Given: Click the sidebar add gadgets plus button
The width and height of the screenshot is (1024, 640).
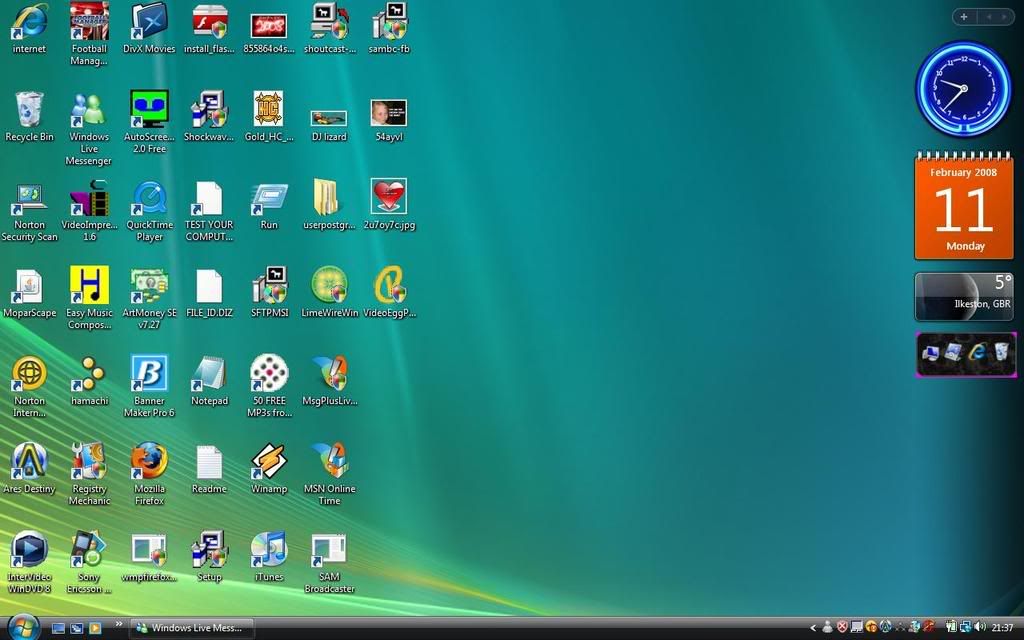Looking at the screenshot, I should pyautogui.click(x=964, y=16).
